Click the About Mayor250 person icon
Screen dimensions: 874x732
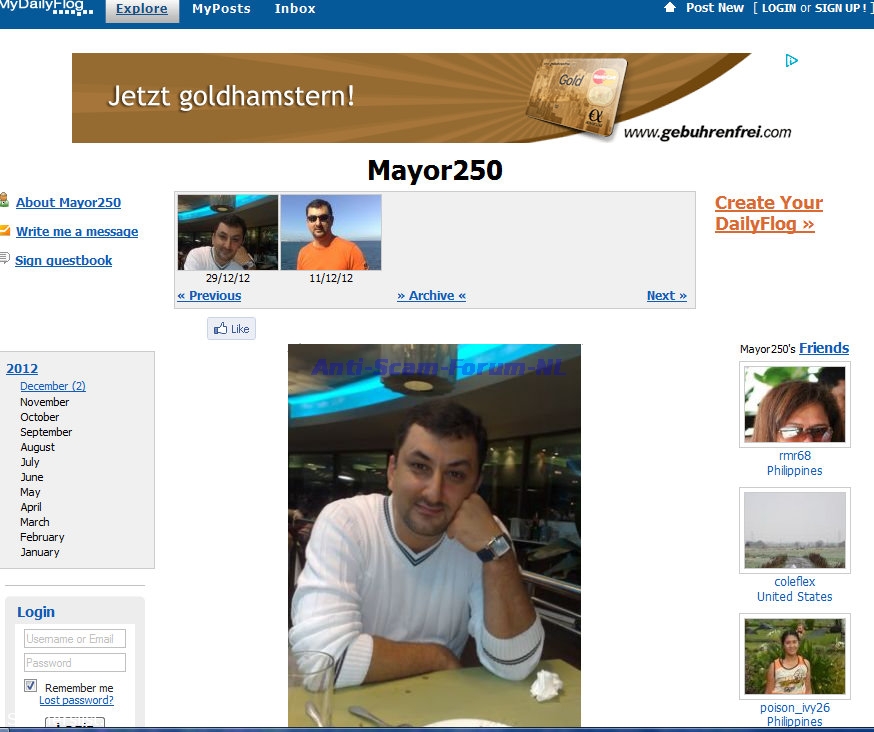click(x=4, y=201)
